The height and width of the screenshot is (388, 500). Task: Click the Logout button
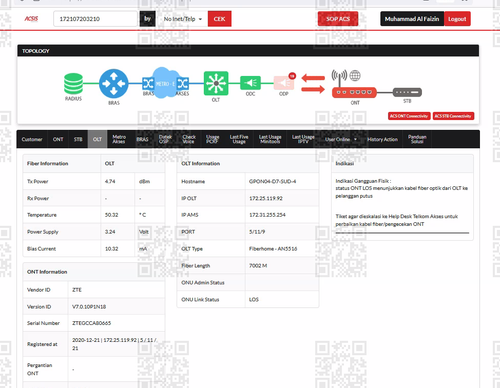457,19
